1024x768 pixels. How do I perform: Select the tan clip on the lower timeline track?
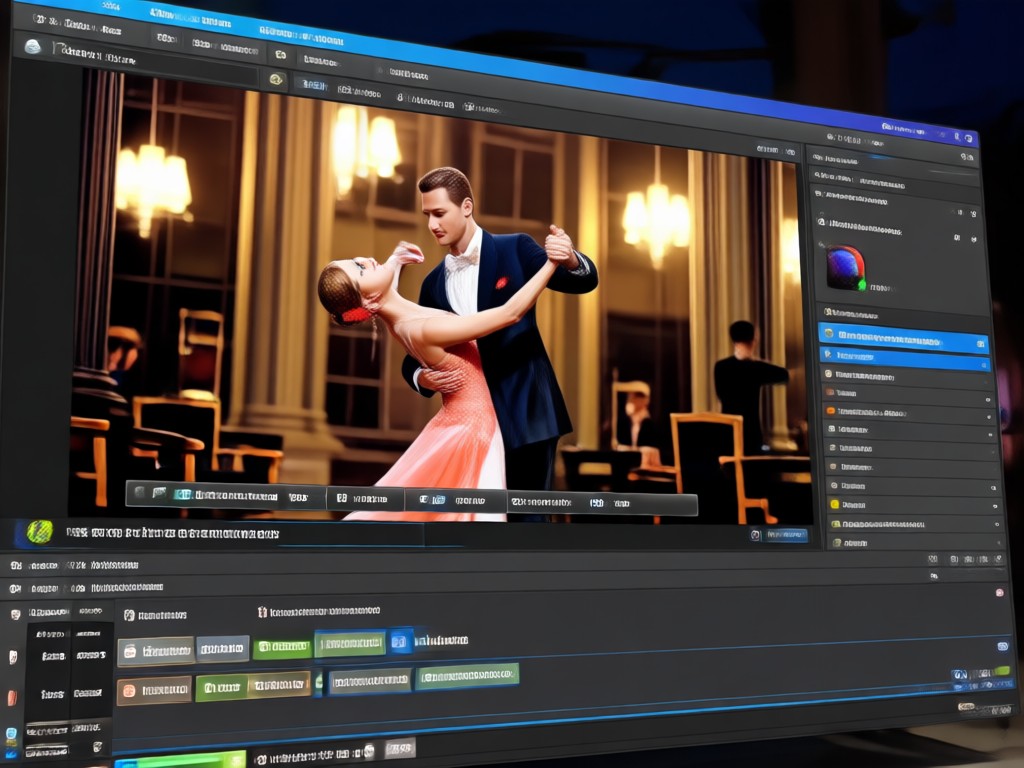(279, 684)
